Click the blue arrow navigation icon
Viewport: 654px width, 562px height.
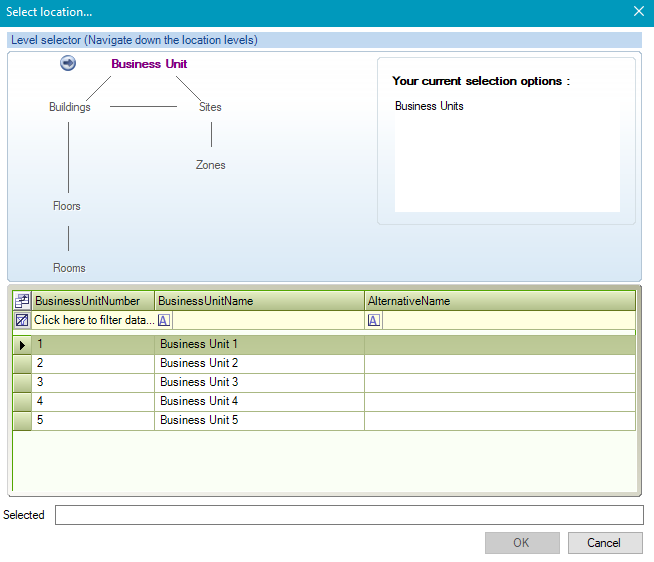pyautogui.click(x=68, y=63)
